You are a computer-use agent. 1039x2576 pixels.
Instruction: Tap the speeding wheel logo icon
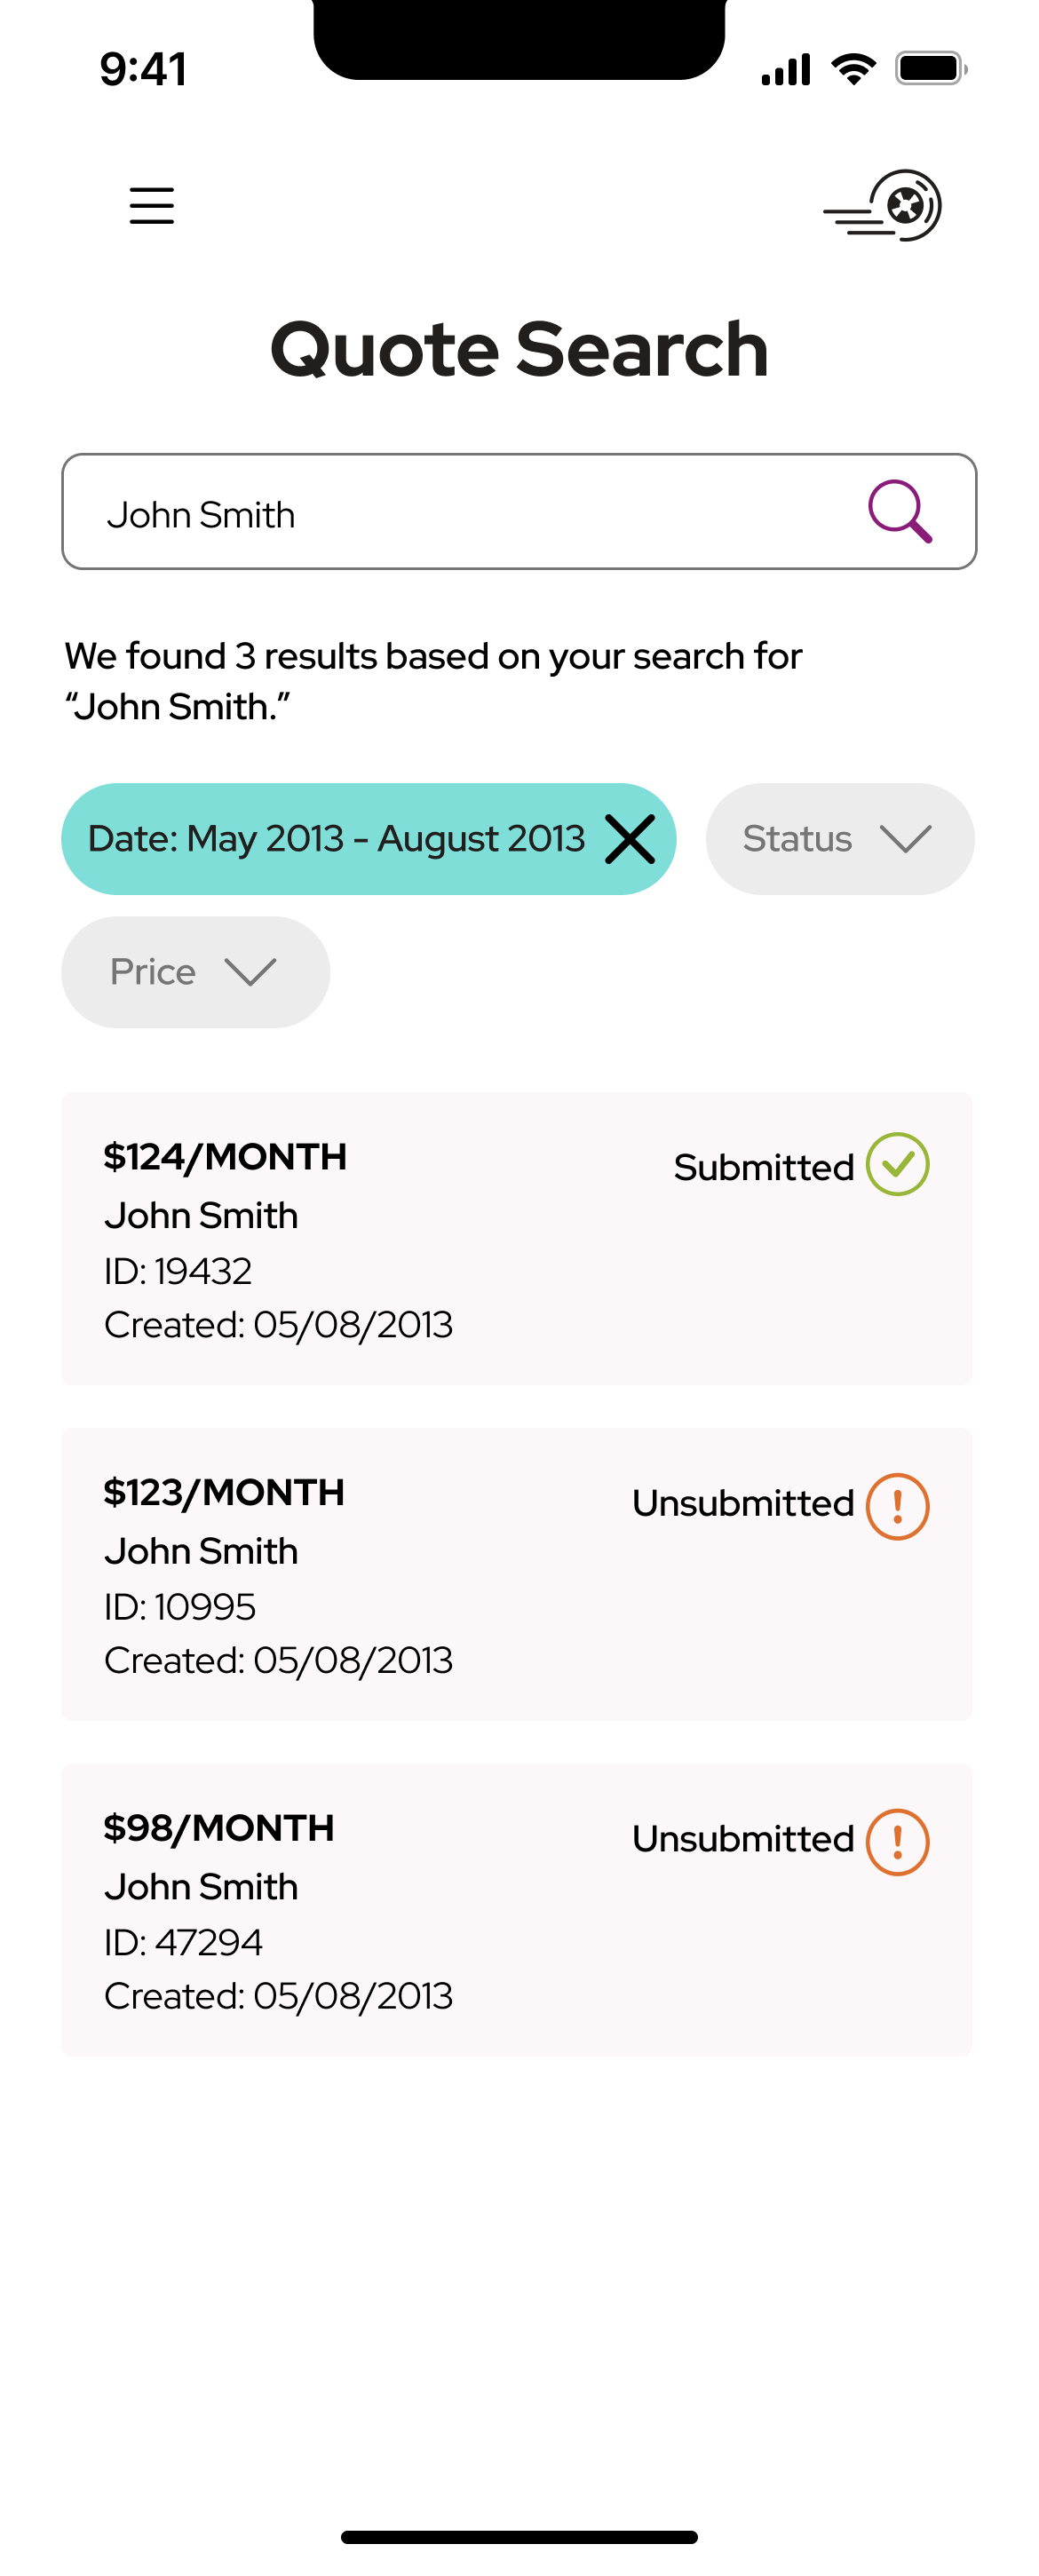pyautogui.click(x=882, y=206)
